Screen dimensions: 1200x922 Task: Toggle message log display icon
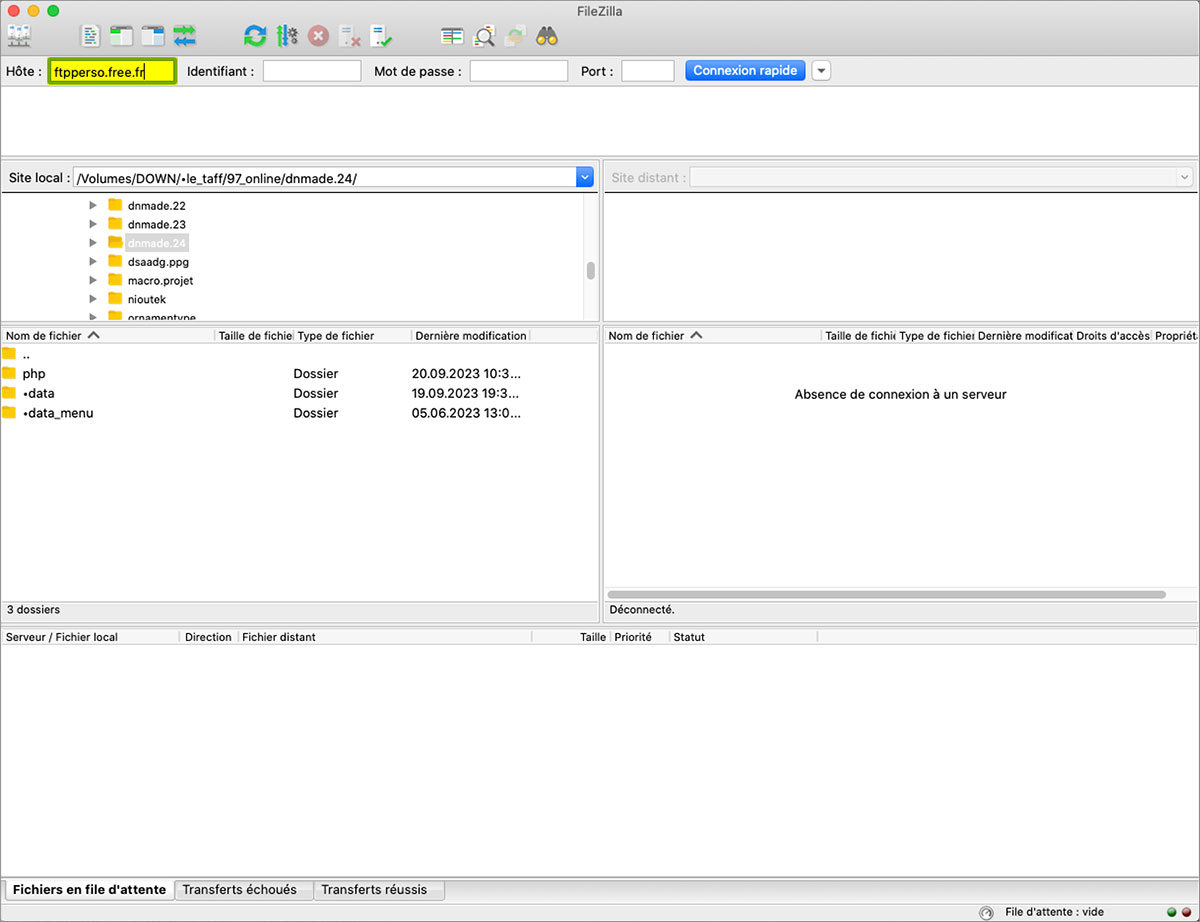point(91,37)
